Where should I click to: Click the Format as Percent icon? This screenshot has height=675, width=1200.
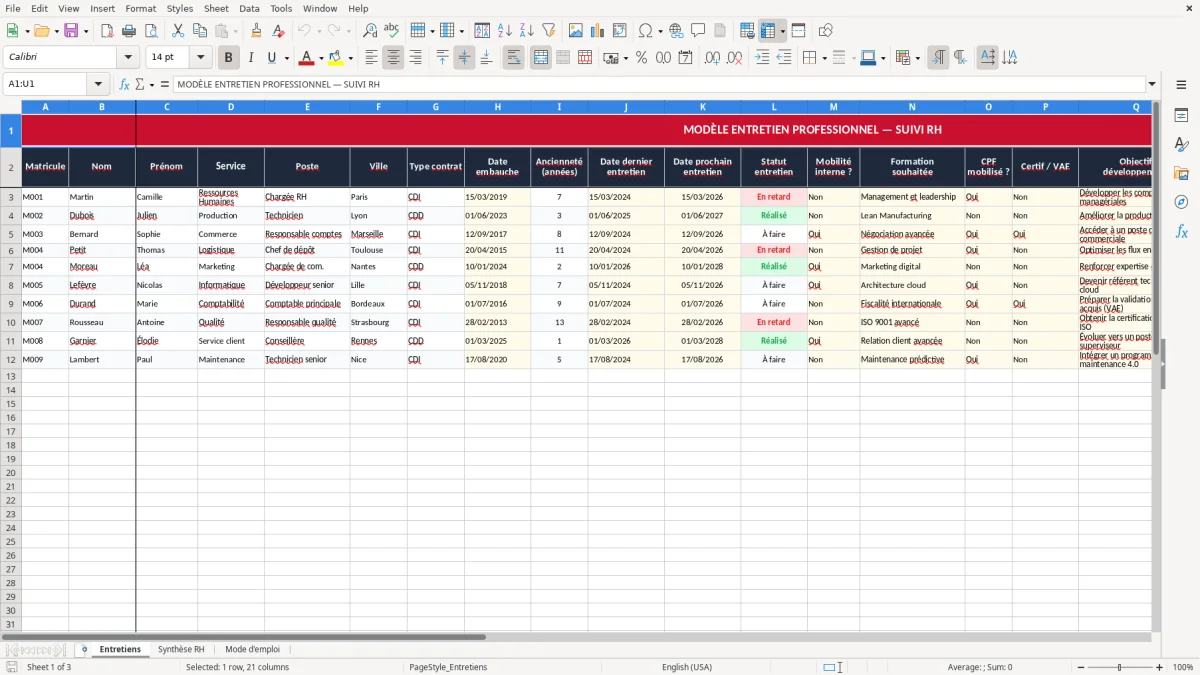[x=641, y=58]
